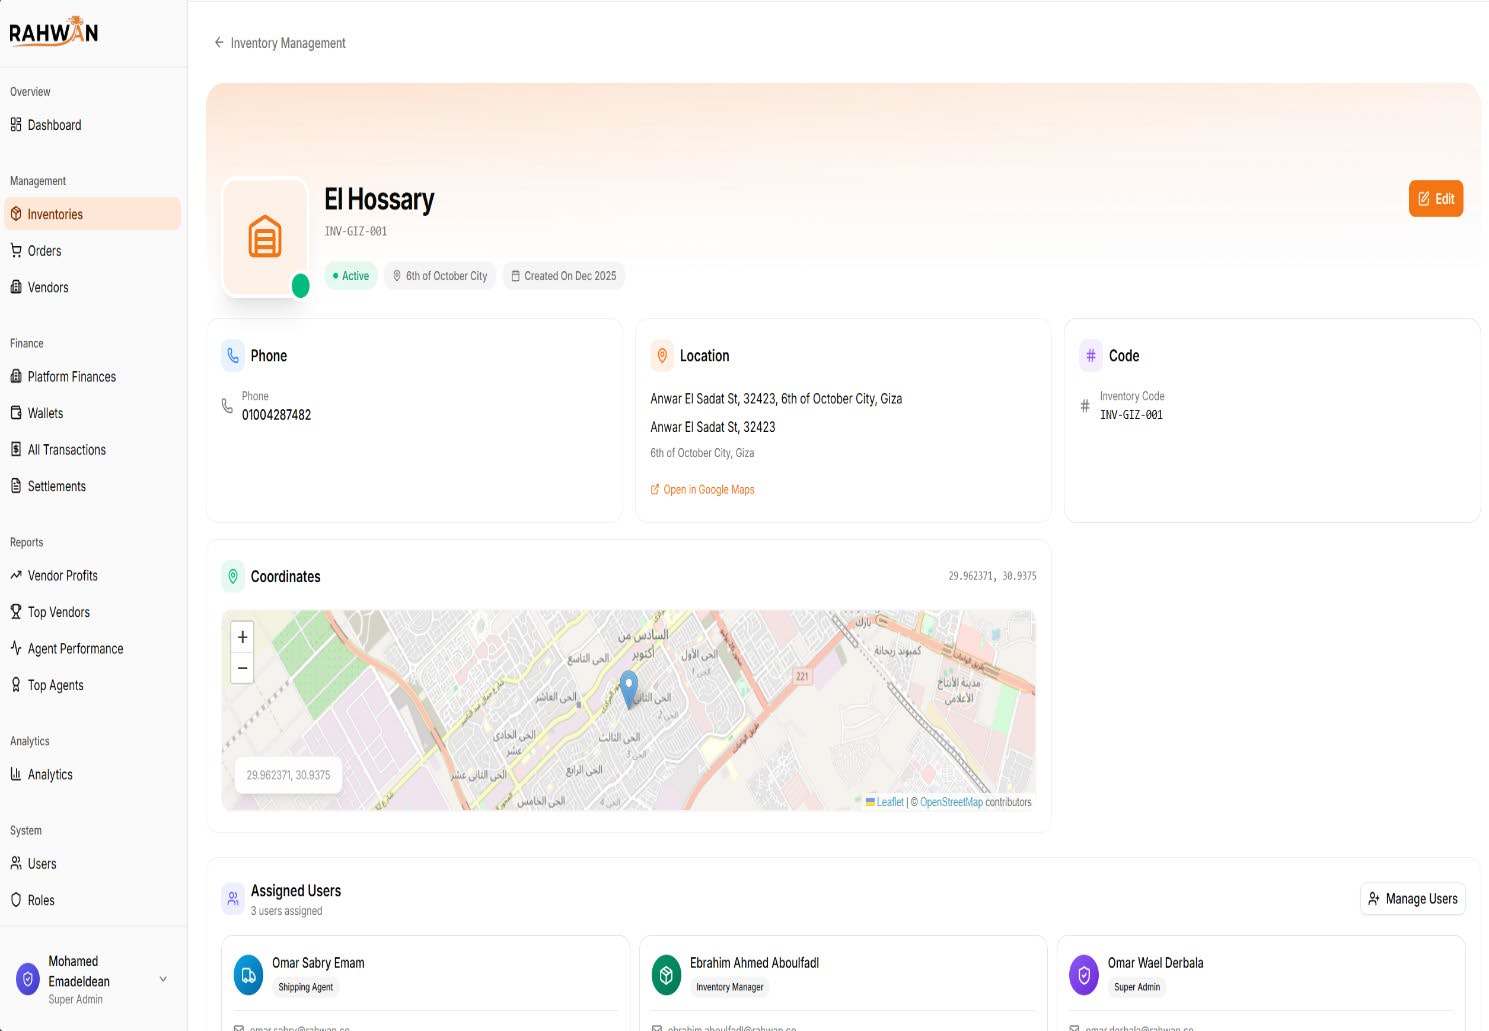Image resolution: width=1489 pixels, height=1031 pixels.
Task: Click Mohamed Emadeldean's profile avatar
Action: coord(28,980)
